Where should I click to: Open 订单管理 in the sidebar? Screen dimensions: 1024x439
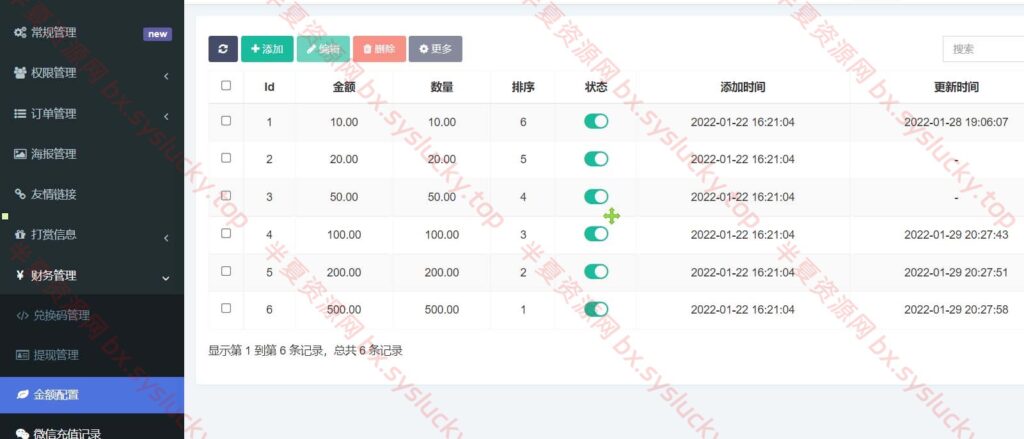point(91,114)
